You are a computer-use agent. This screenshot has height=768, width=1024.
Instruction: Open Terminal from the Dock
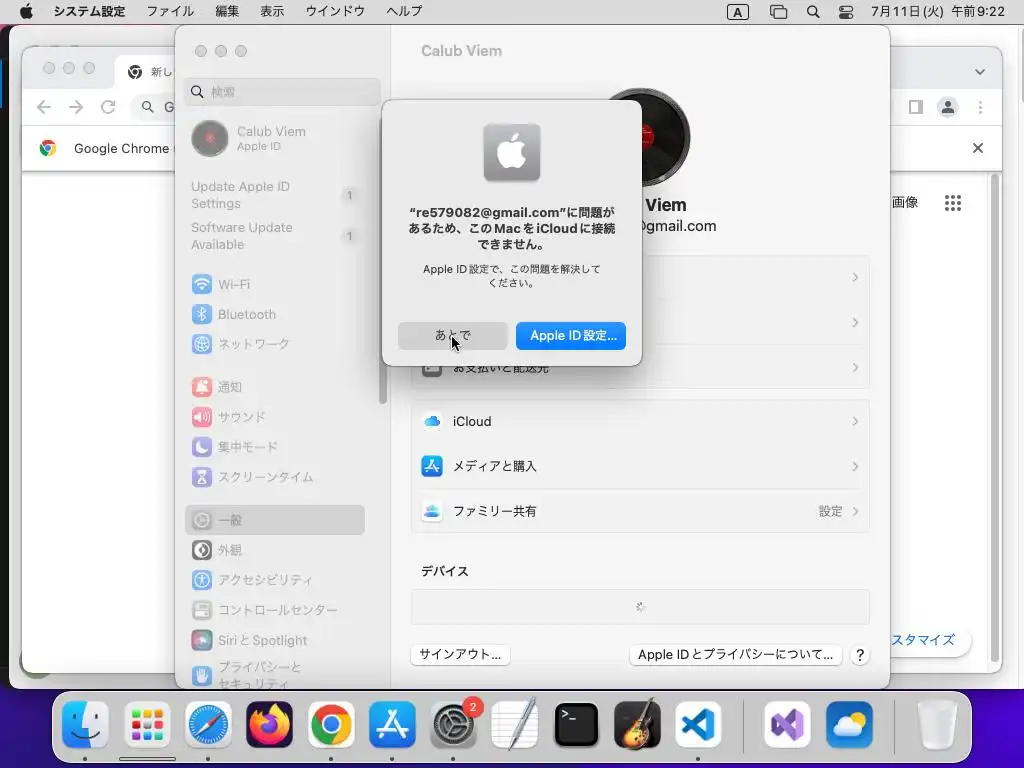point(576,724)
